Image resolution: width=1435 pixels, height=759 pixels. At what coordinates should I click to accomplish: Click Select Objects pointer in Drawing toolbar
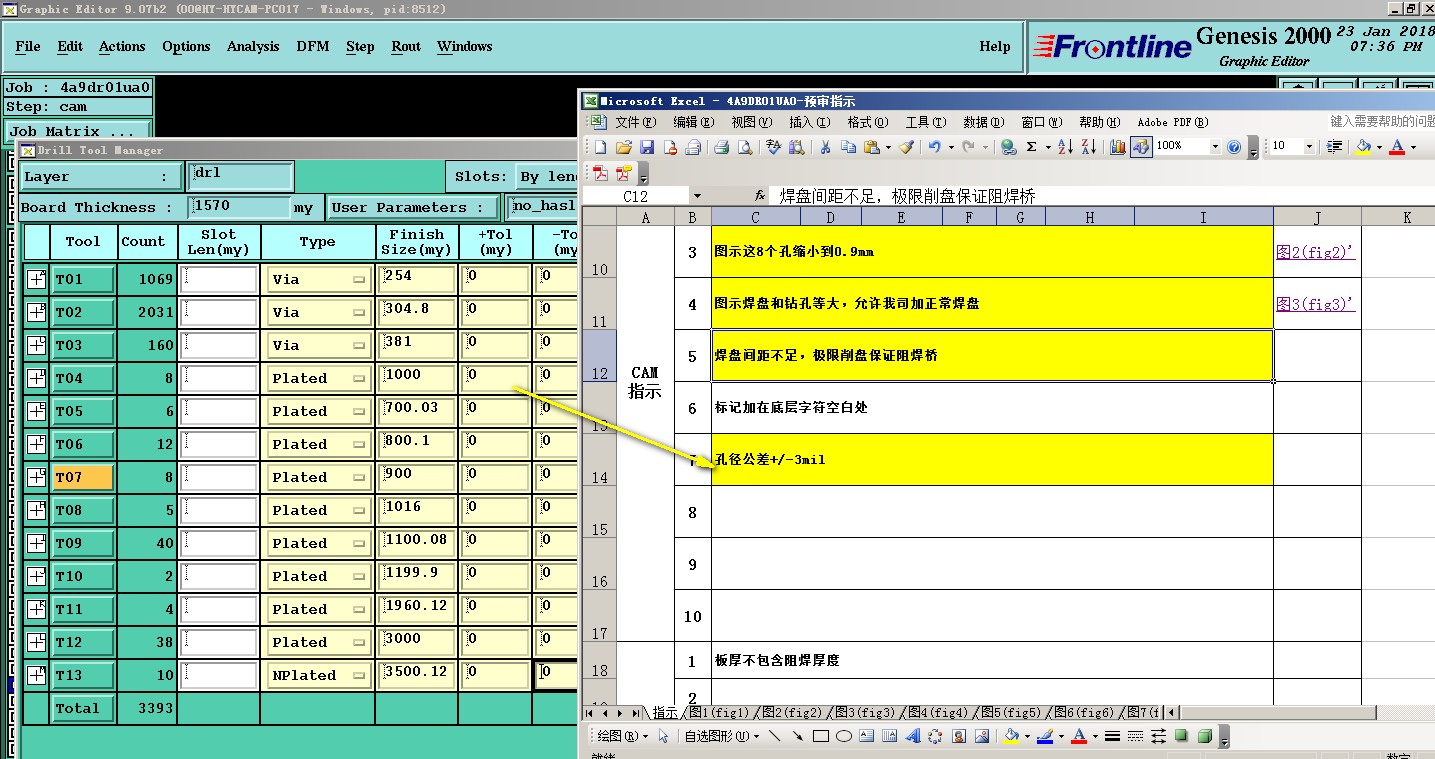pos(663,736)
